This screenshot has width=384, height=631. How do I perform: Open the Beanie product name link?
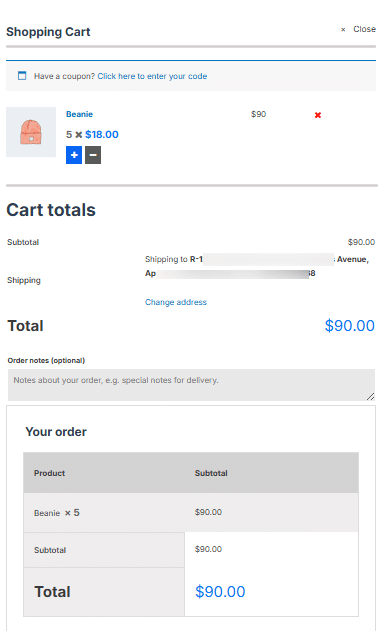(x=80, y=114)
